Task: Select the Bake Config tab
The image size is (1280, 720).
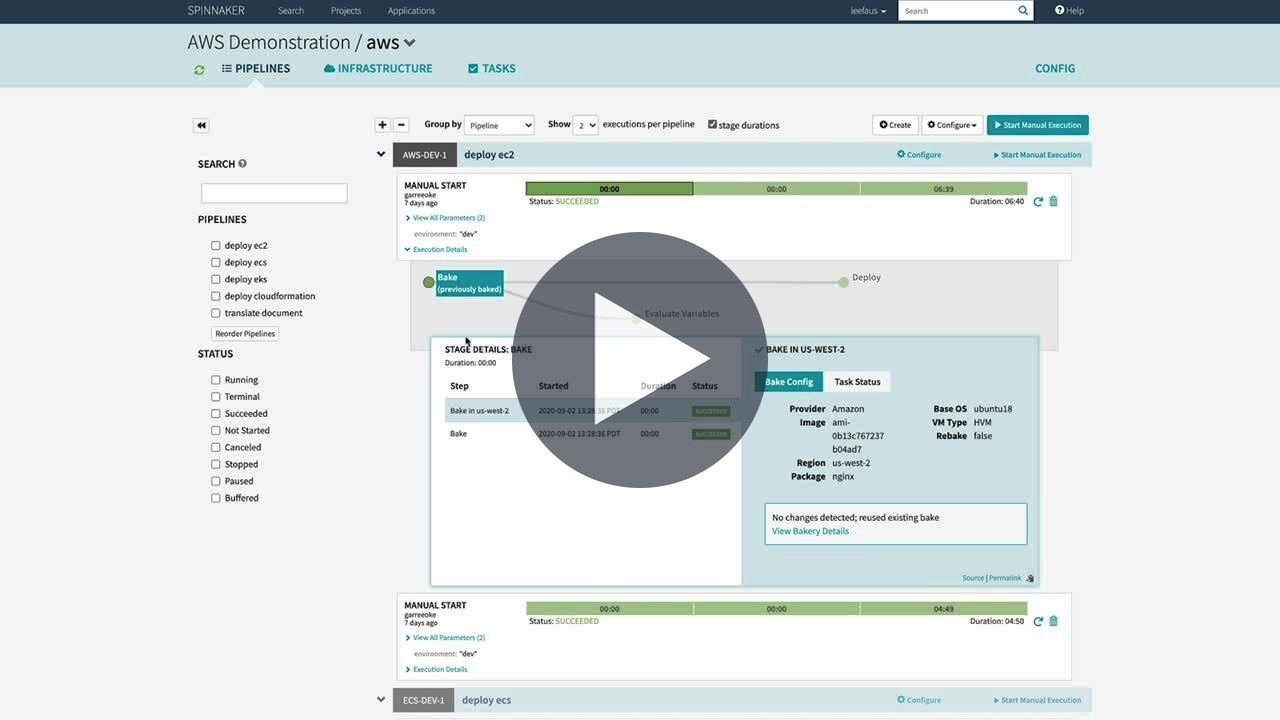Action: 789,382
